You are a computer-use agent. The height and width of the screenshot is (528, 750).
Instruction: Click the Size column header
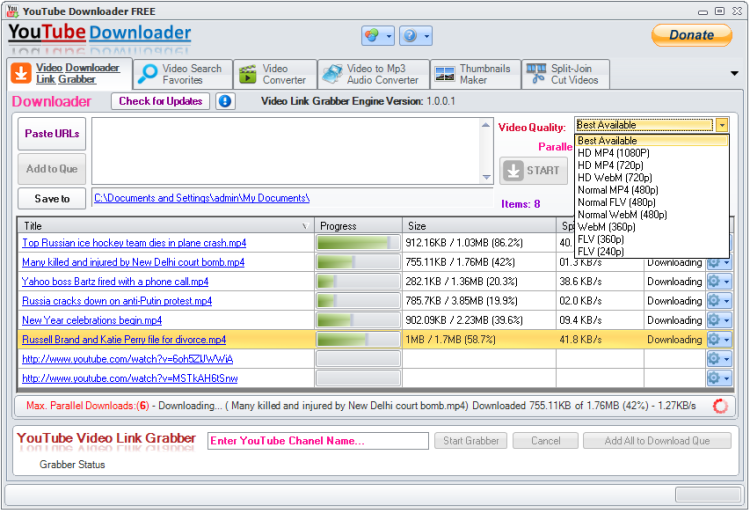[479, 226]
